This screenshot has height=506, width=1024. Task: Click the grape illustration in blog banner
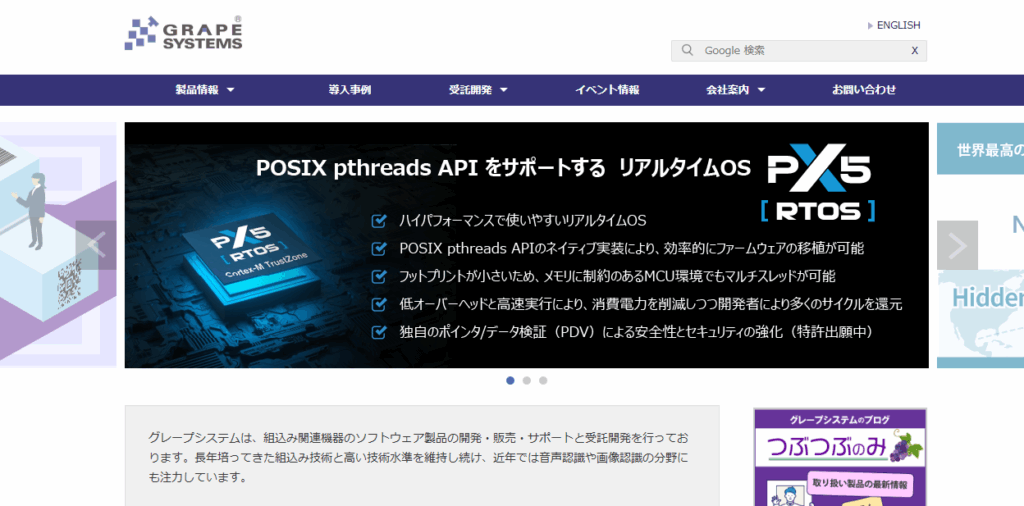coord(906,446)
